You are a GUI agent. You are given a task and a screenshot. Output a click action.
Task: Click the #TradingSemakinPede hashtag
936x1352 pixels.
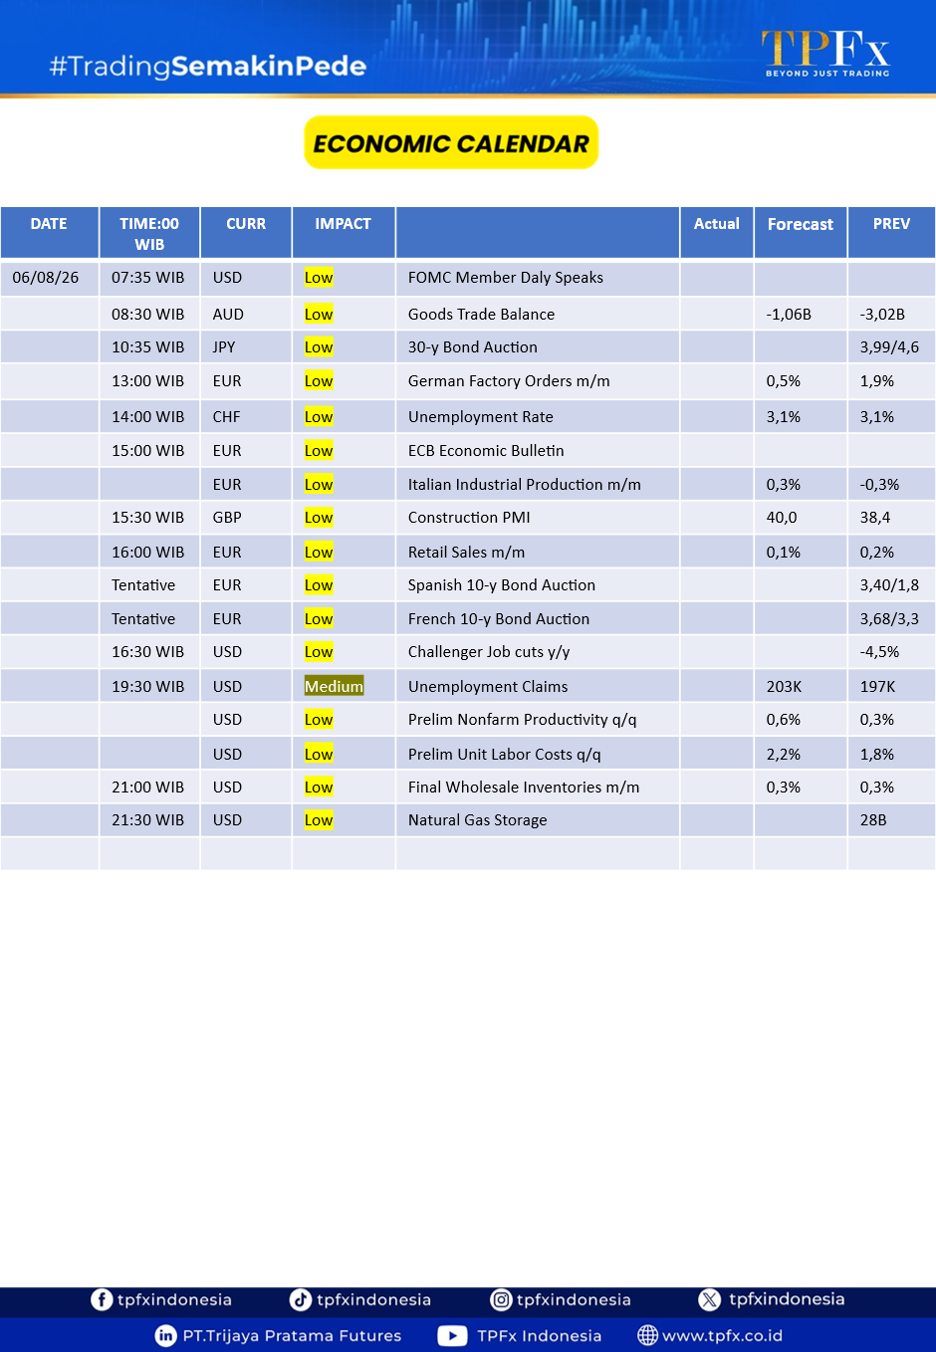coord(208,66)
